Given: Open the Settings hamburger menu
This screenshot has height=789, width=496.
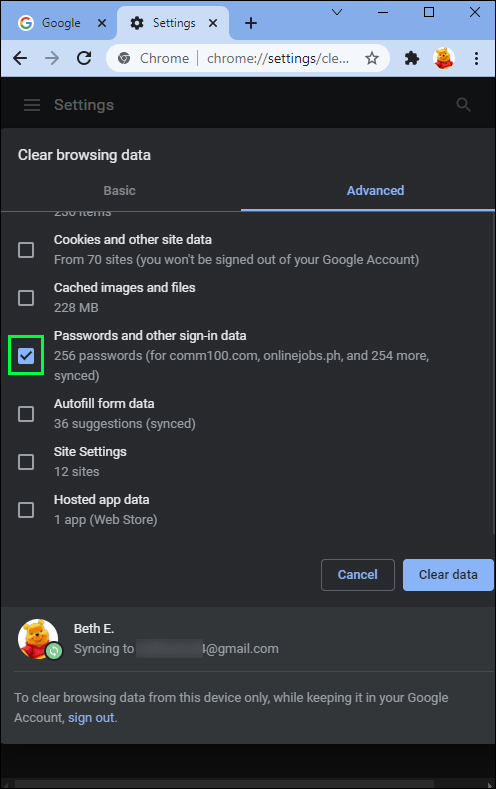Looking at the screenshot, I should (32, 105).
